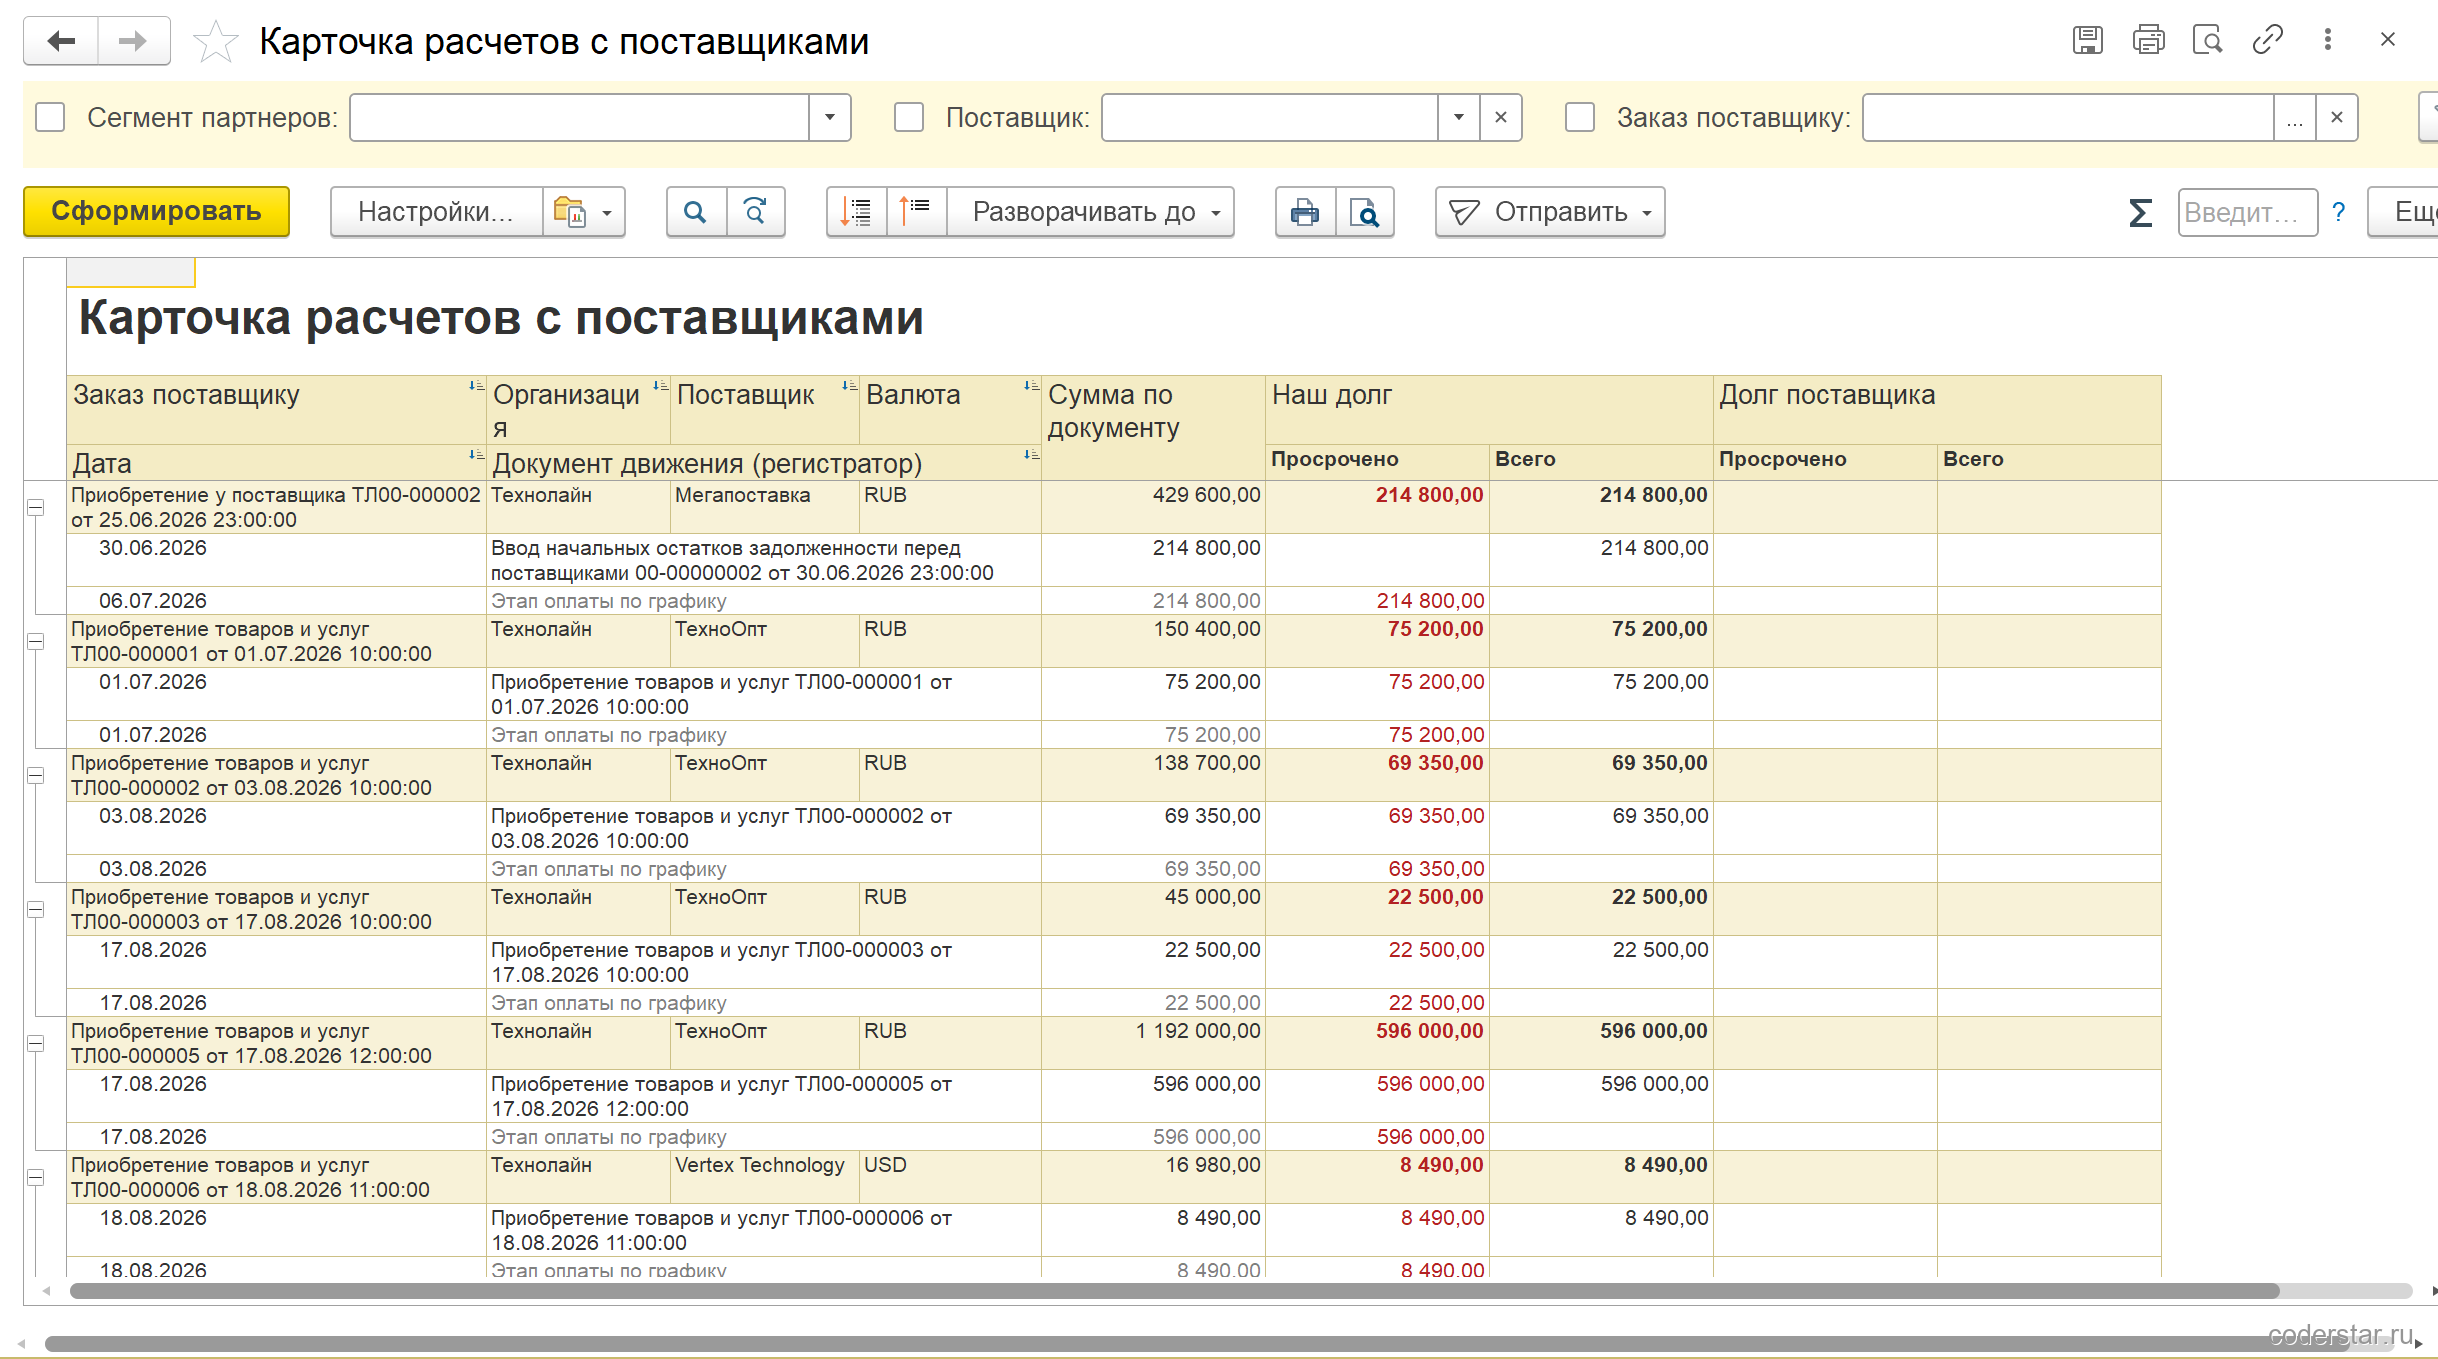Open Поставщик dropdown arrow

1459,117
